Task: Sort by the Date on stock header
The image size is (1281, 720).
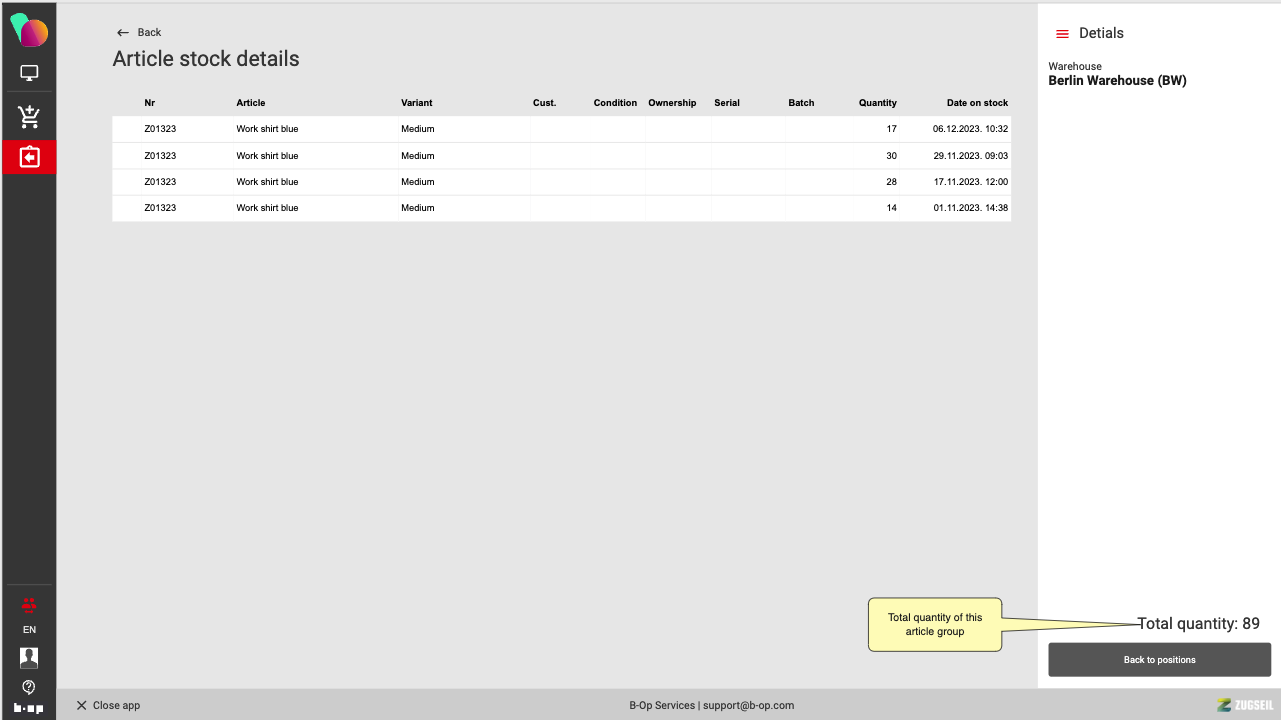Action: pos(977,103)
